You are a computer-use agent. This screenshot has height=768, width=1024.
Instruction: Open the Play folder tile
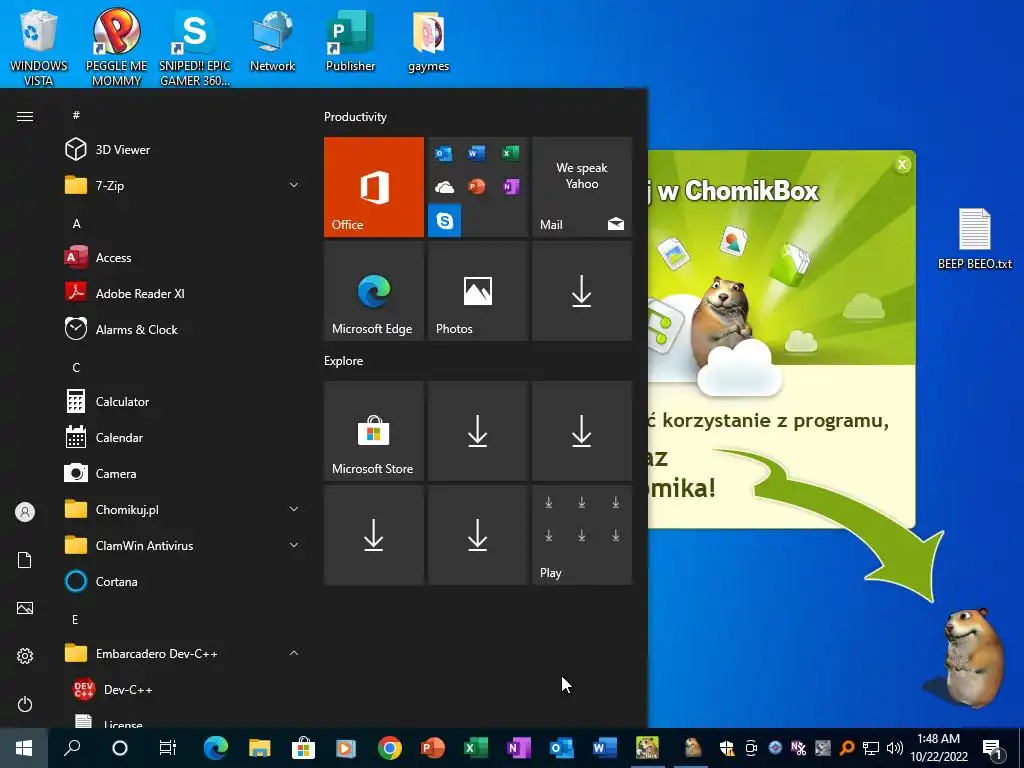pyautogui.click(x=582, y=535)
